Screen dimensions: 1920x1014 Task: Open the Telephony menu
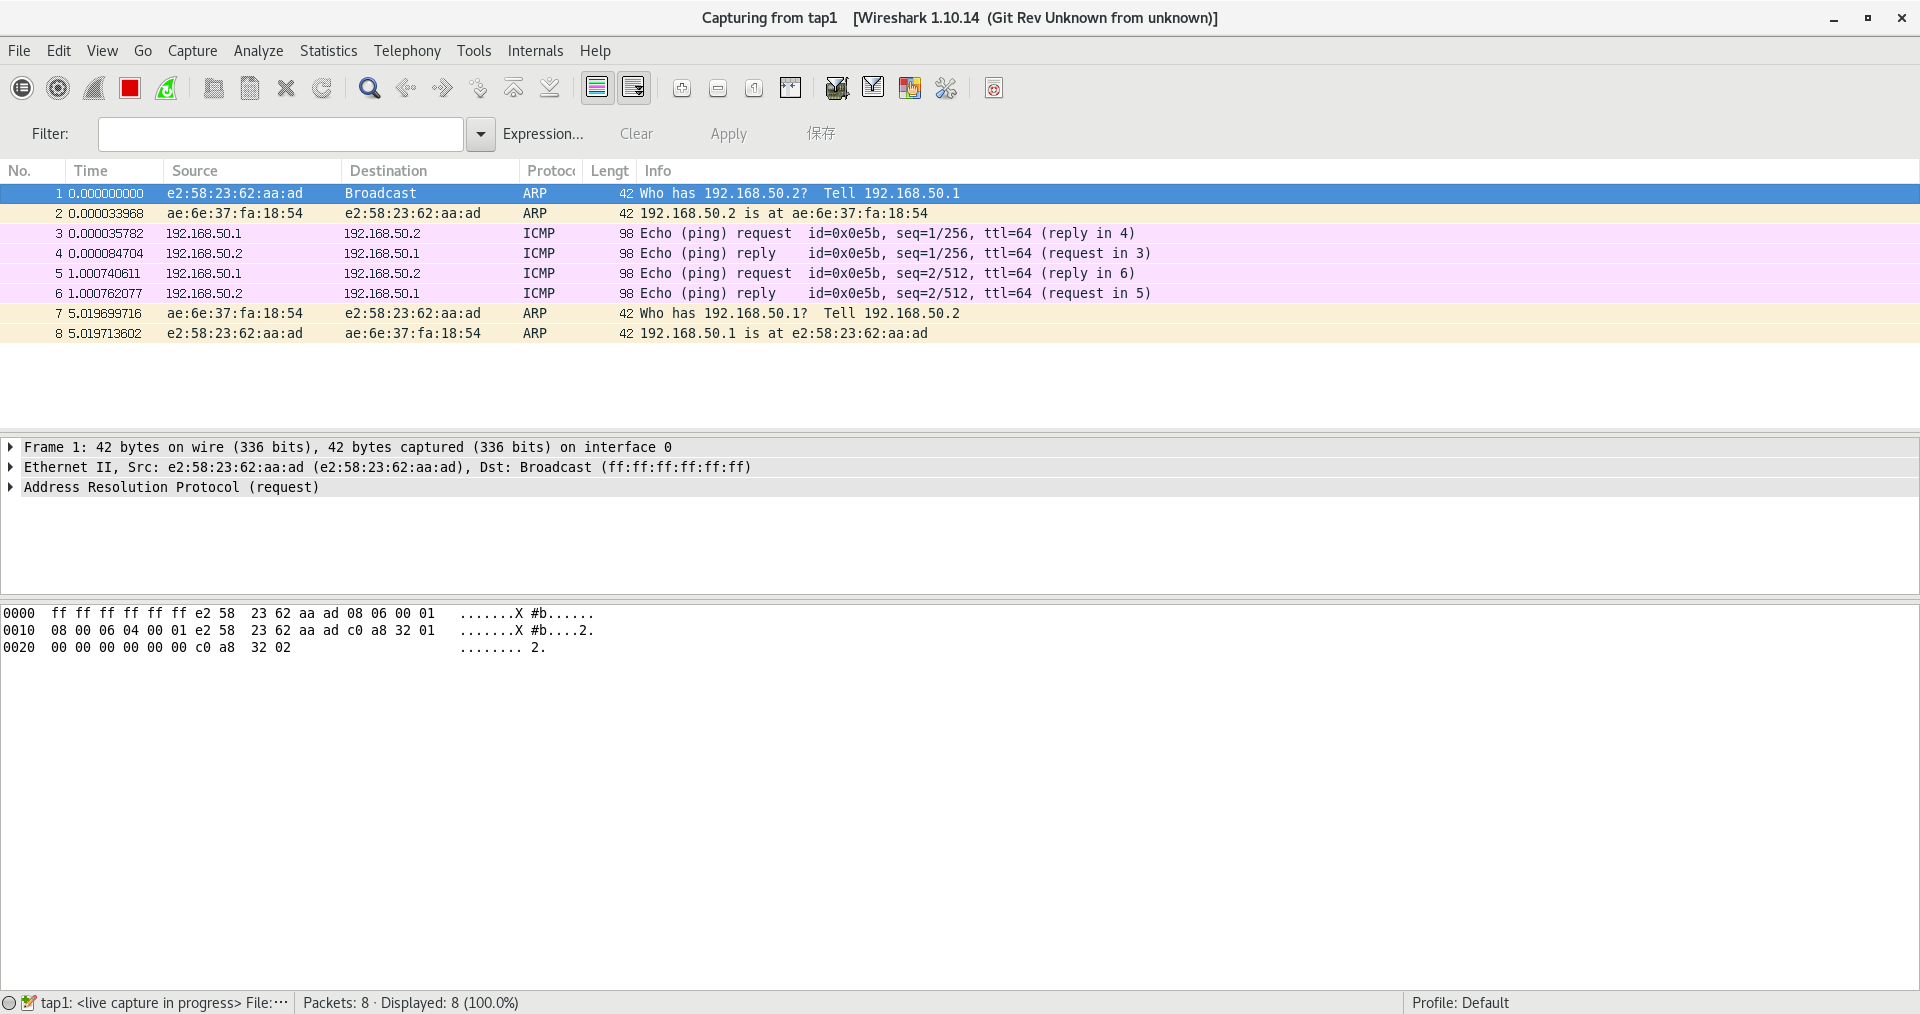point(407,51)
